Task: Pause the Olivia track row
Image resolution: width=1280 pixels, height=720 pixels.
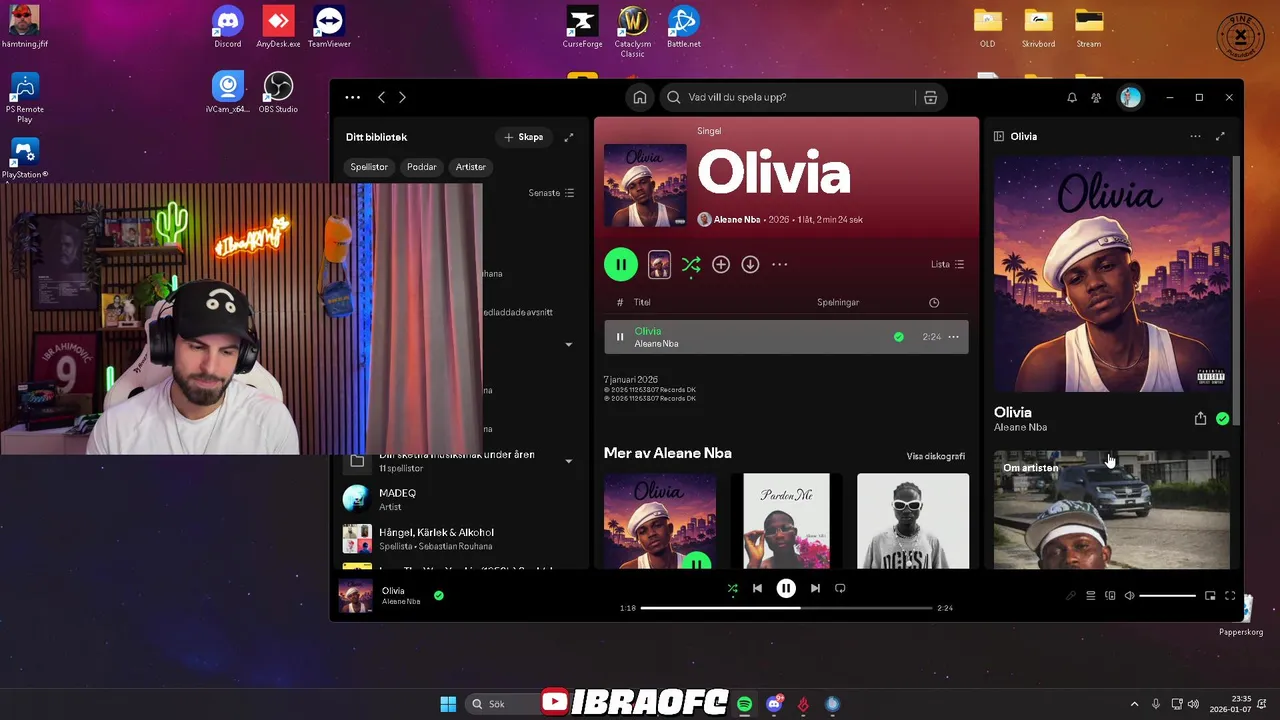Action: point(620,337)
